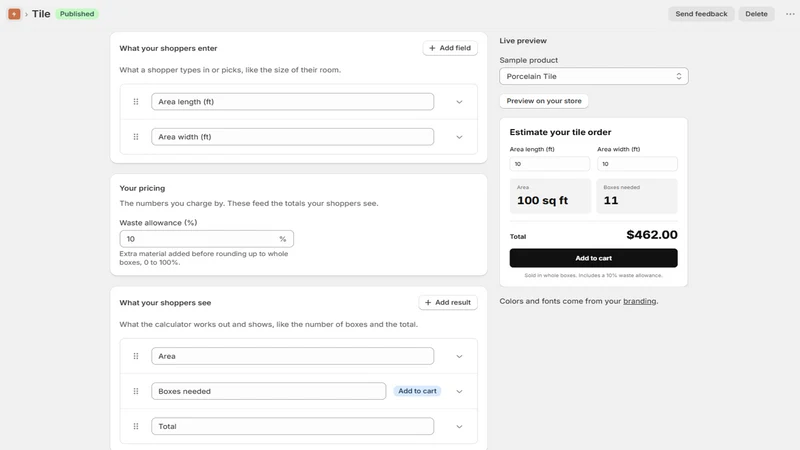The width and height of the screenshot is (800, 450).
Task: Click the Total result name field
Action: [x=292, y=426]
